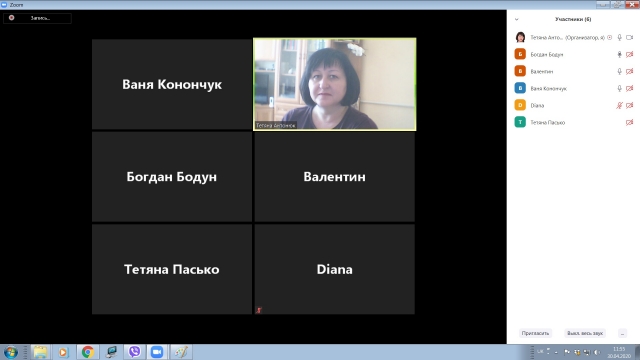Click the Zoom window title bar icon
The height and width of the screenshot is (360, 640).
tap(4, 4)
